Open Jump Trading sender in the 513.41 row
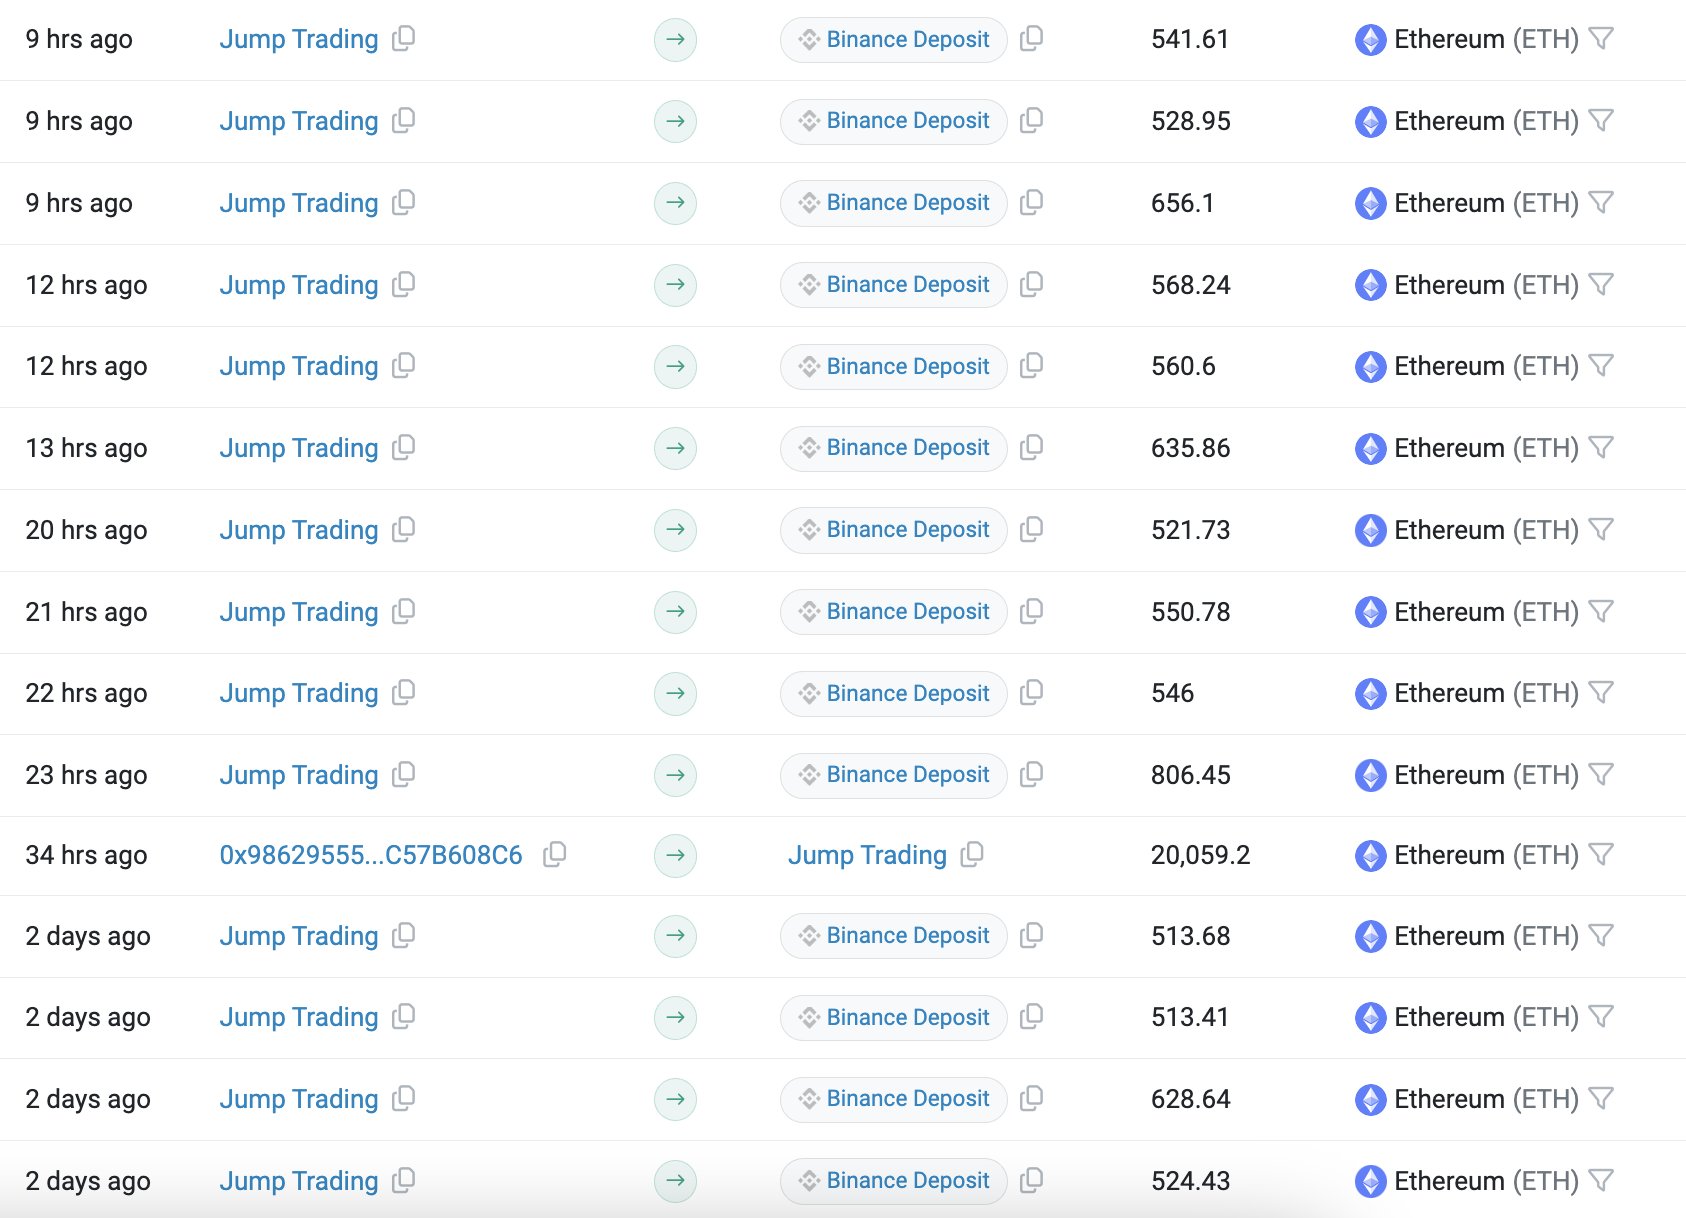This screenshot has width=1686, height=1218. (299, 1017)
